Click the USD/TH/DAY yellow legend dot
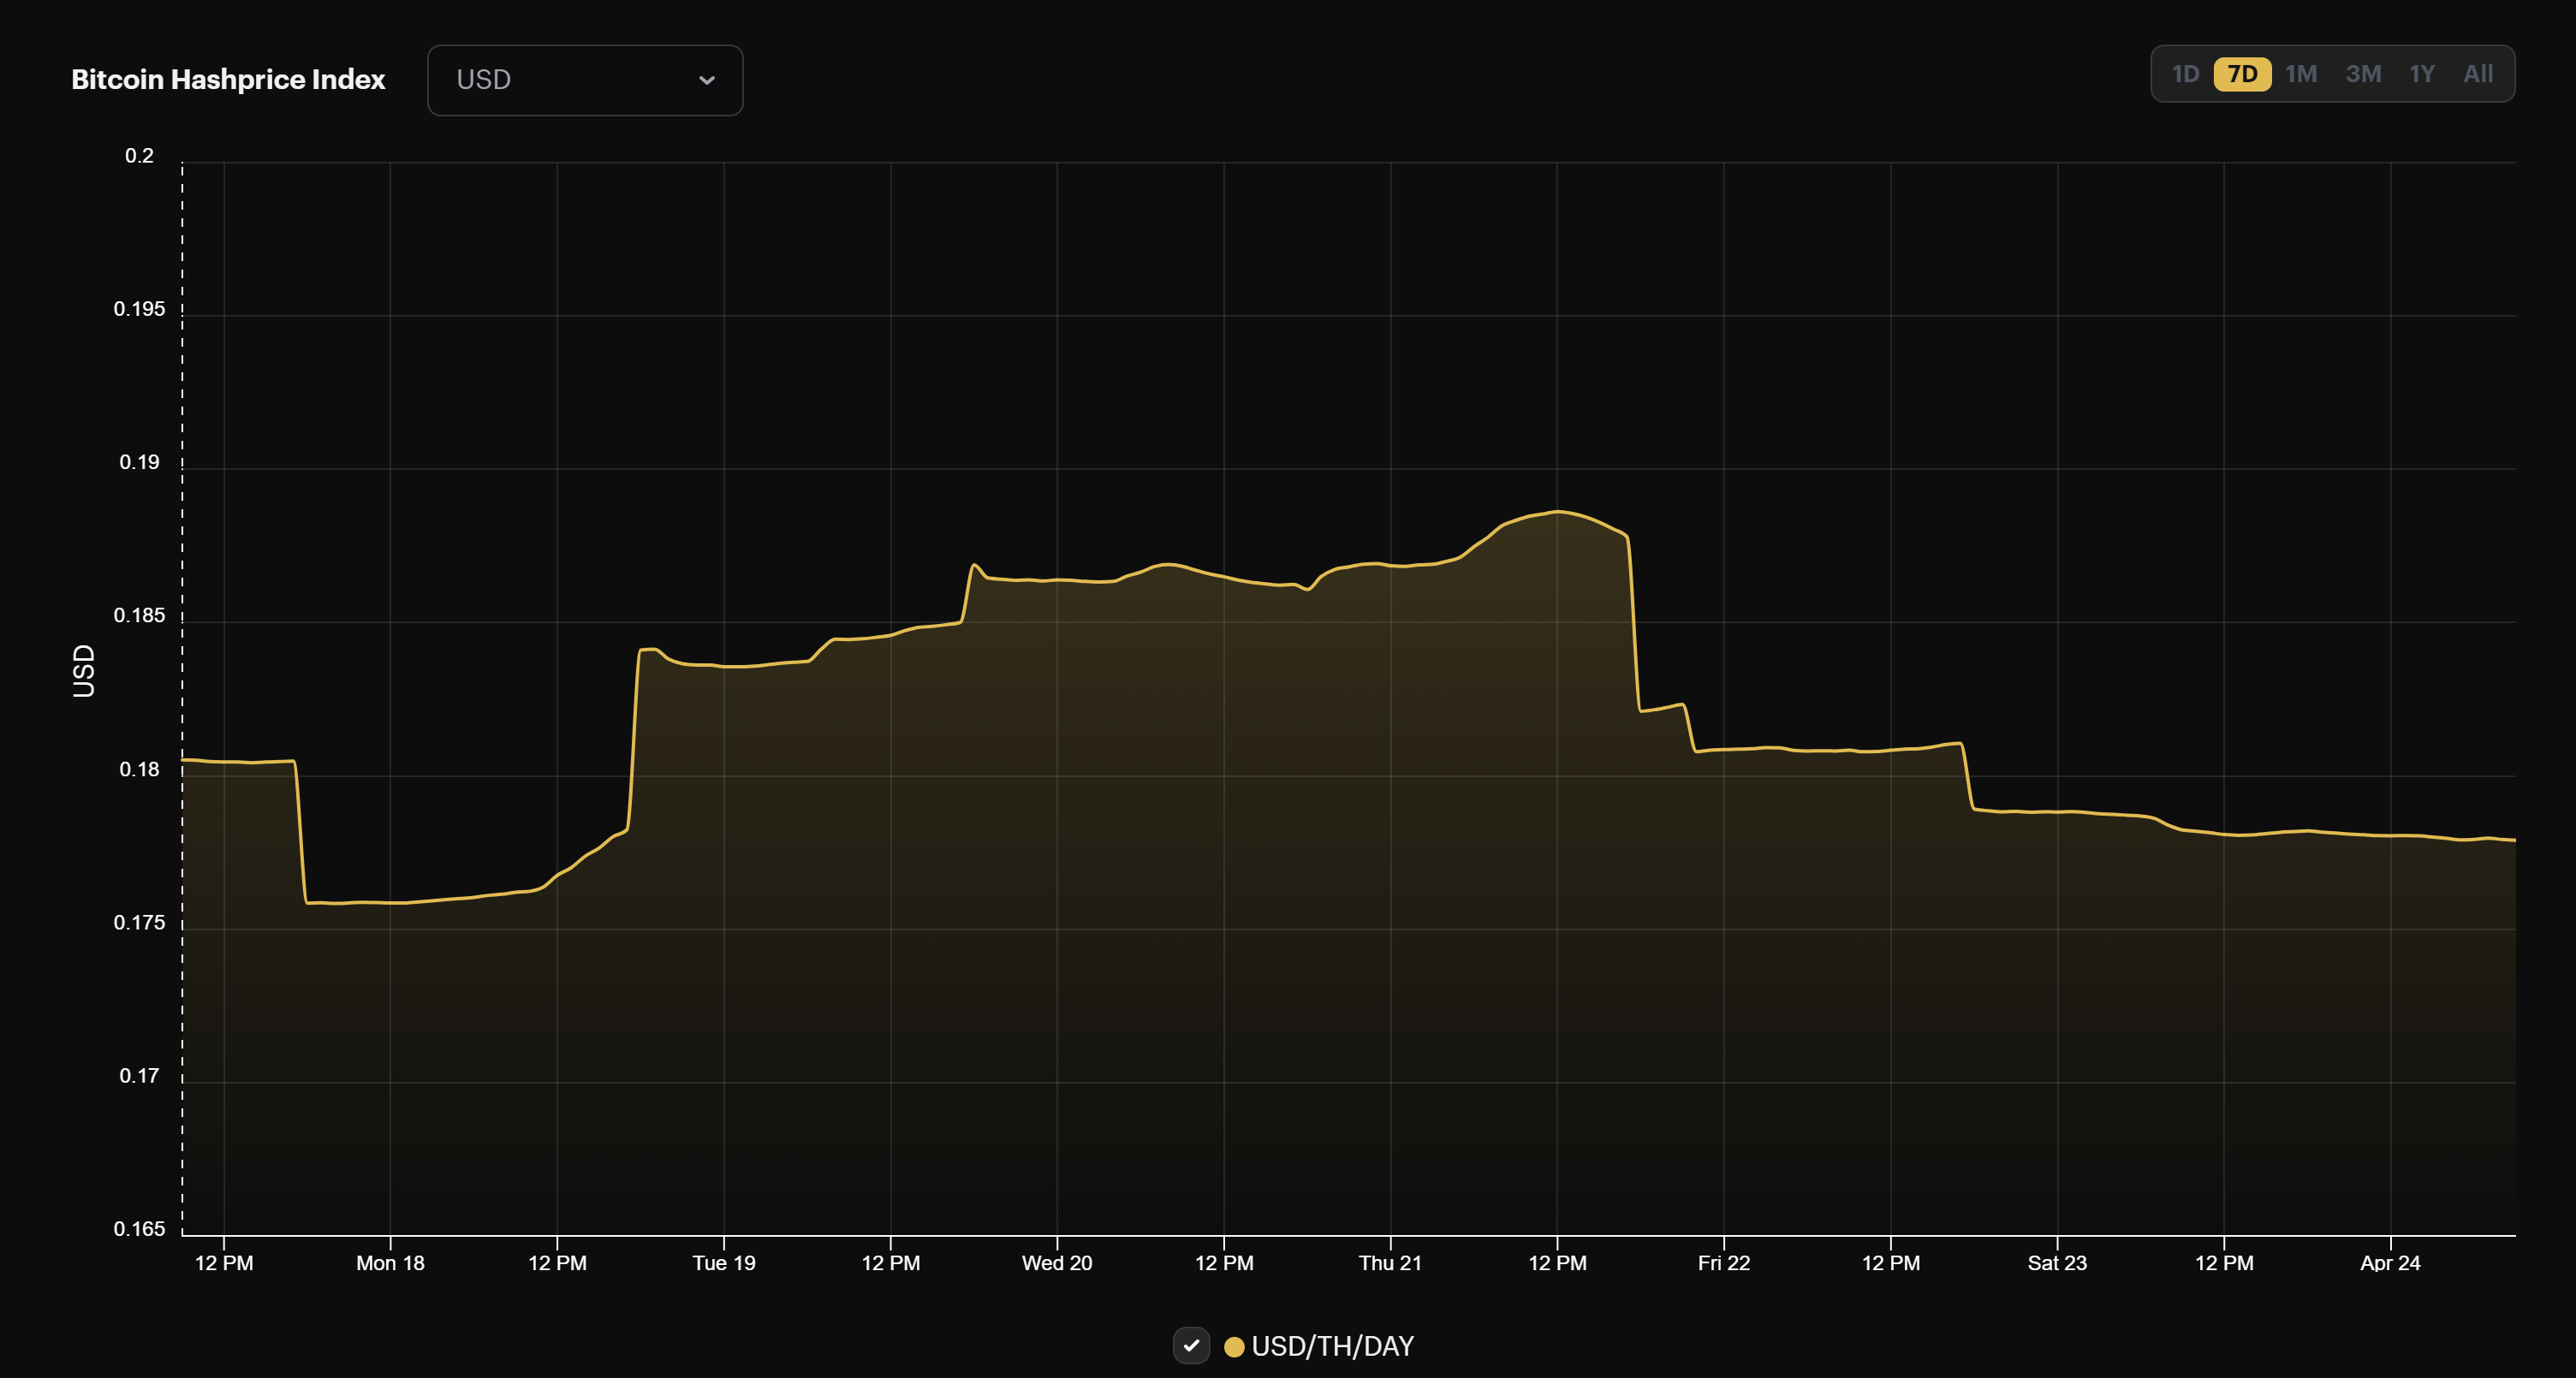Image resolution: width=2576 pixels, height=1378 pixels. pos(1234,1347)
